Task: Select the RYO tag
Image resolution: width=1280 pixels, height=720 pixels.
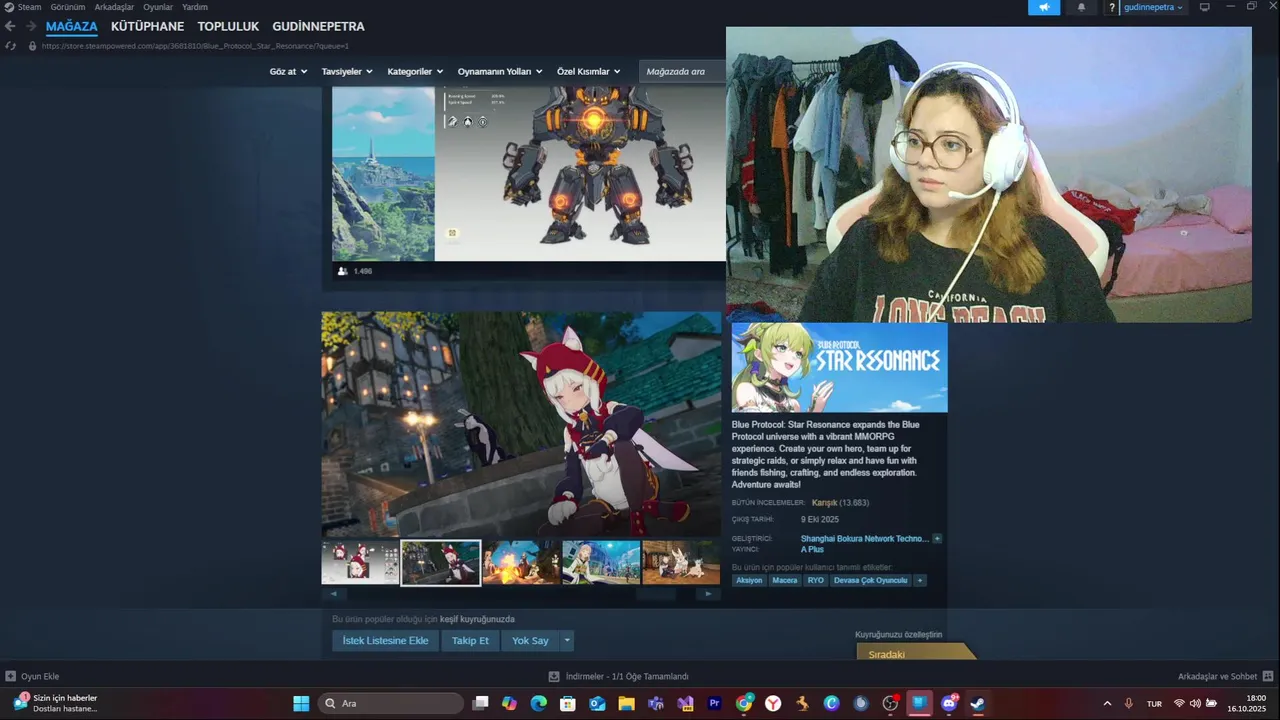Action: coord(816,580)
